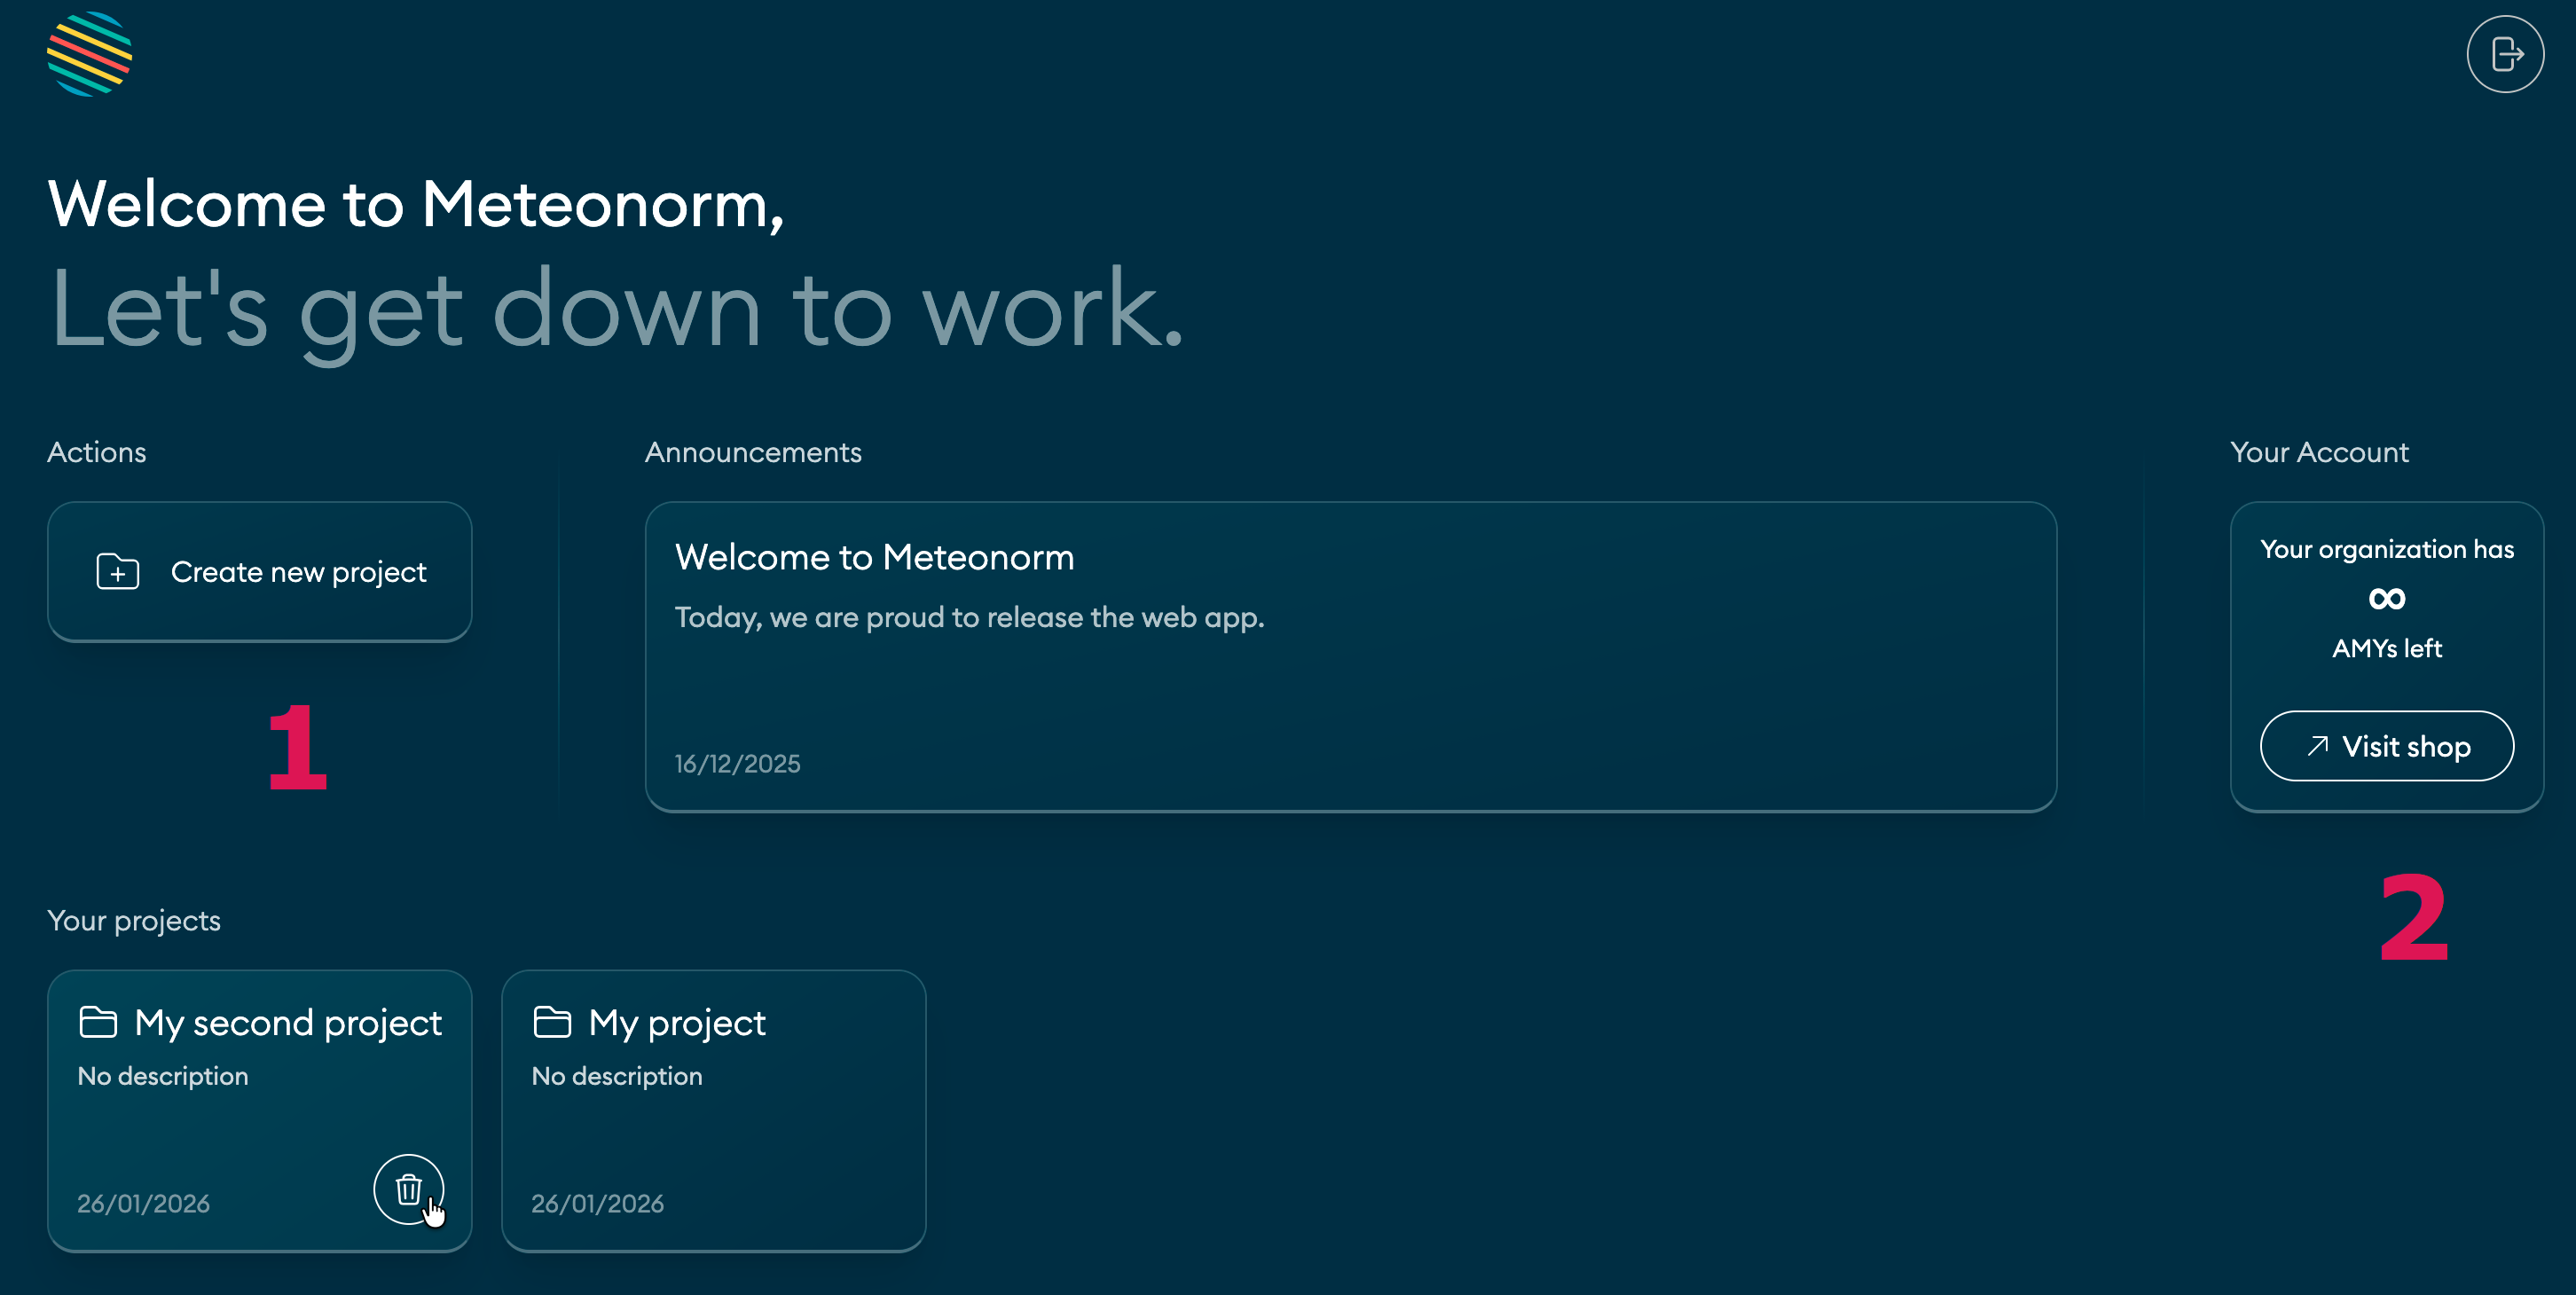Click folder icon of My project card
The height and width of the screenshot is (1295, 2576).
point(552,1022)
